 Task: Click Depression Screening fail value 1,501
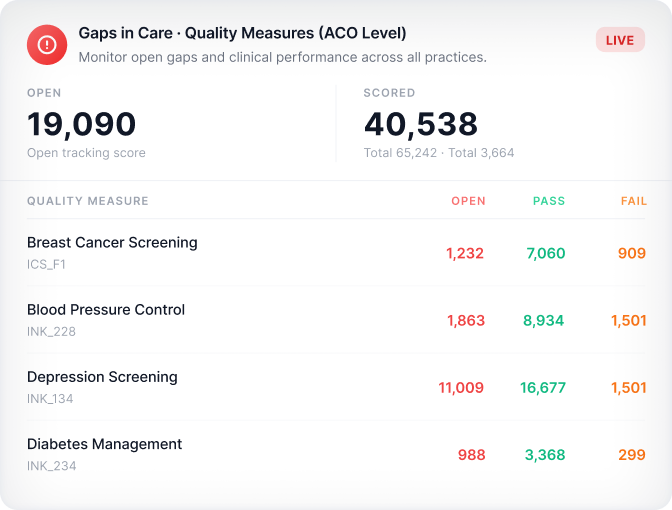pos(629,388)
